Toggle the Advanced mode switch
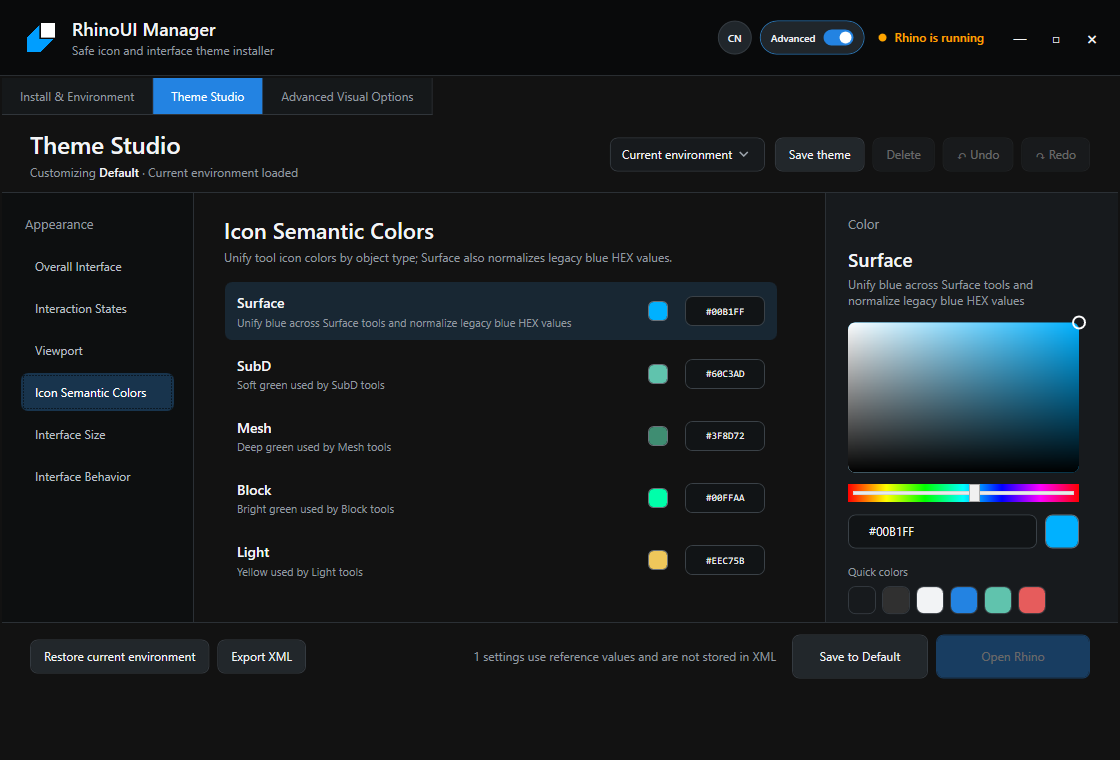Screen dimensions: 1120x760 pos(839,38)
